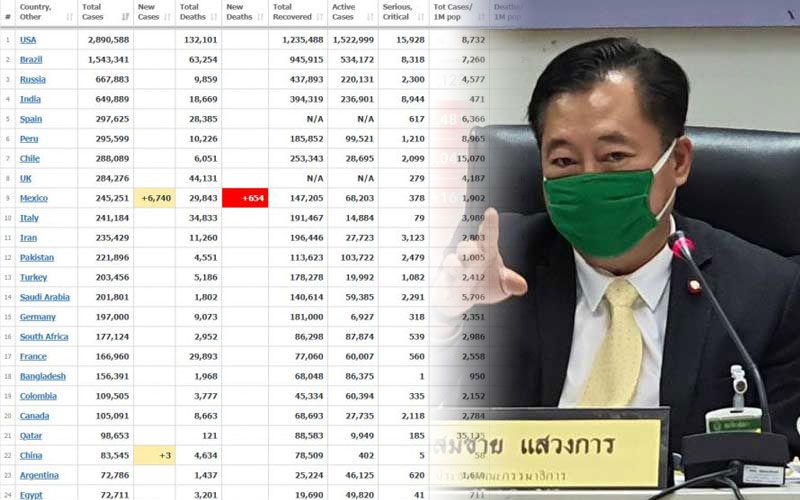Image resolution: width=800 pixels, height=500 pixels.
Task: Open the USA country link
Action: click(28, 40)
